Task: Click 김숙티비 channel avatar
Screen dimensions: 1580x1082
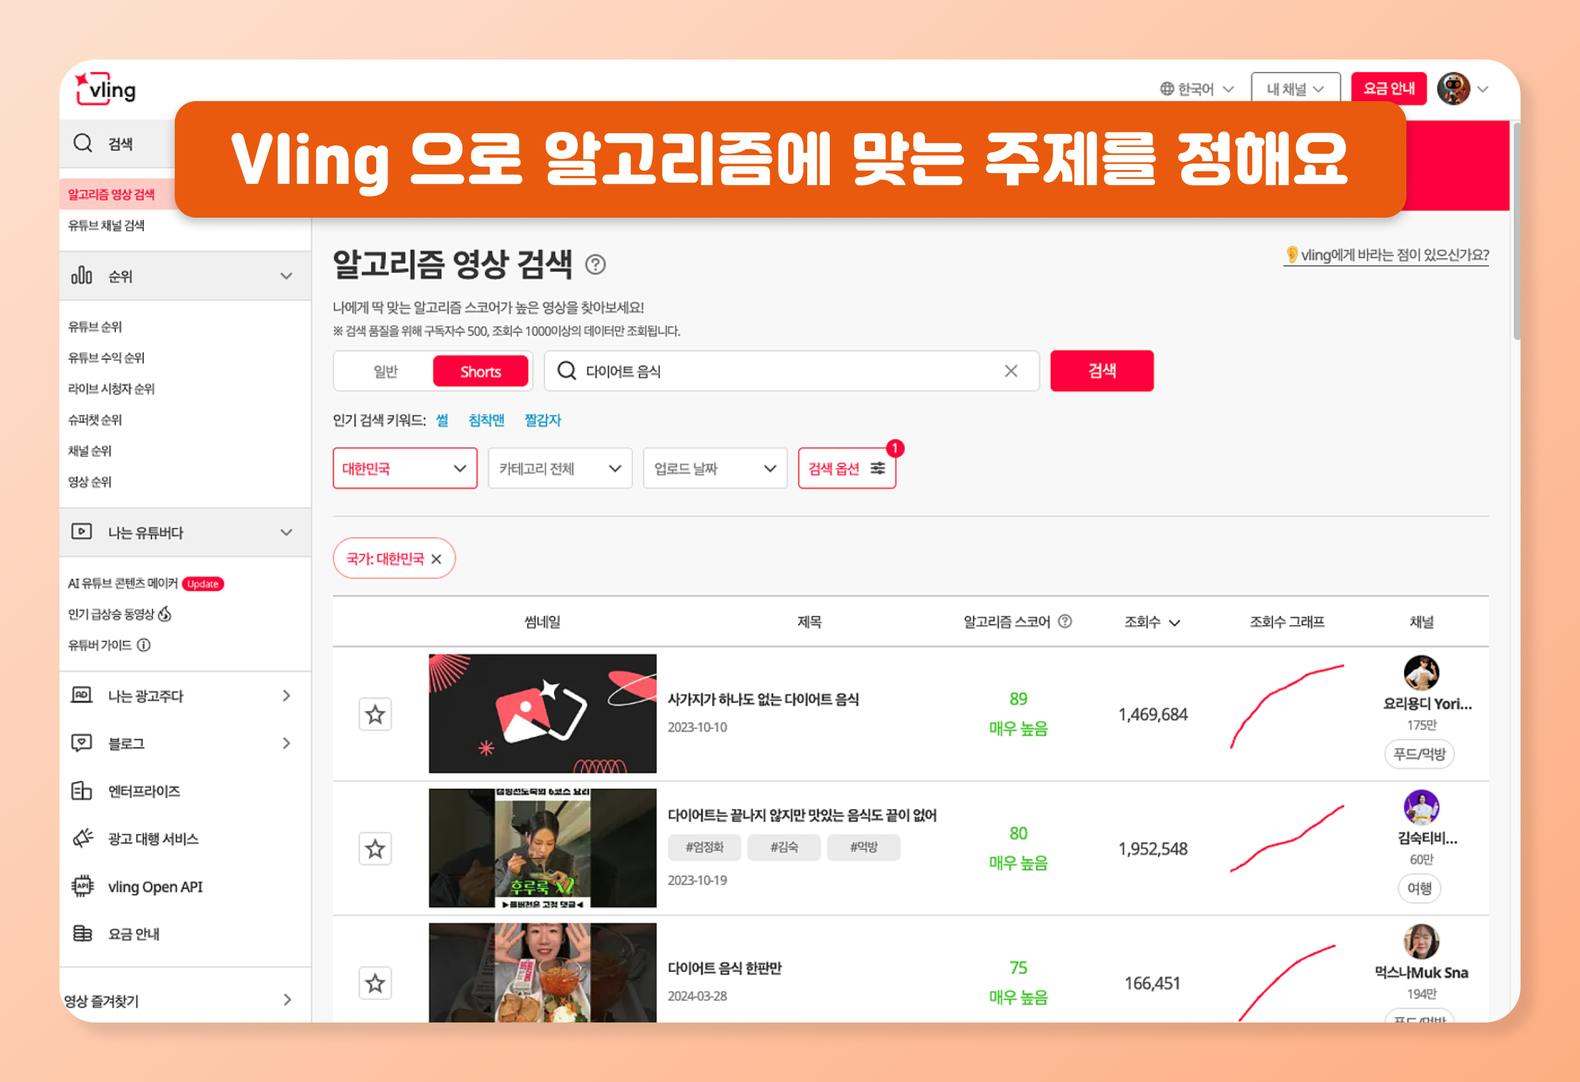Action: (1421, 807)
